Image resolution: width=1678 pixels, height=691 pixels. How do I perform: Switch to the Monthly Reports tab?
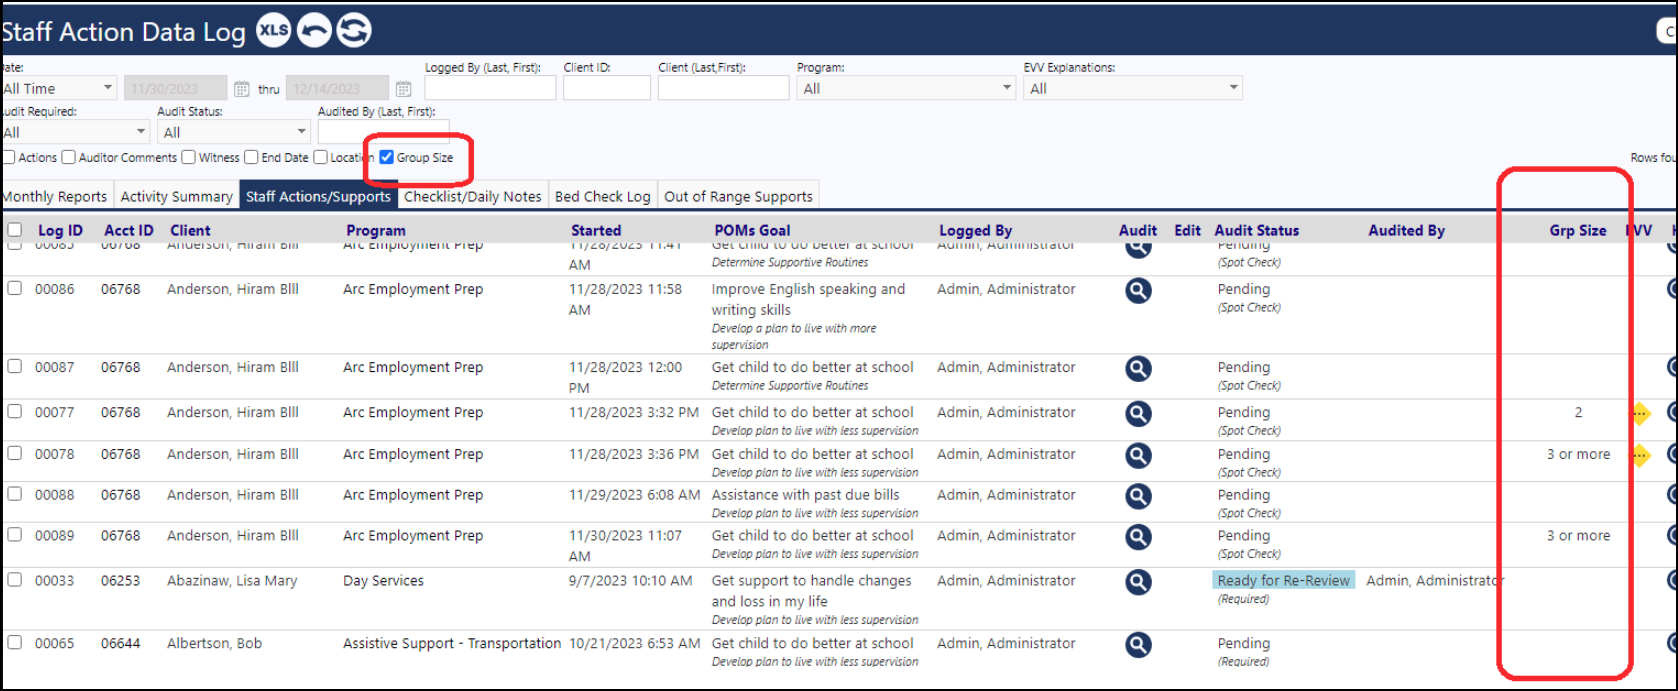[55, 197]
